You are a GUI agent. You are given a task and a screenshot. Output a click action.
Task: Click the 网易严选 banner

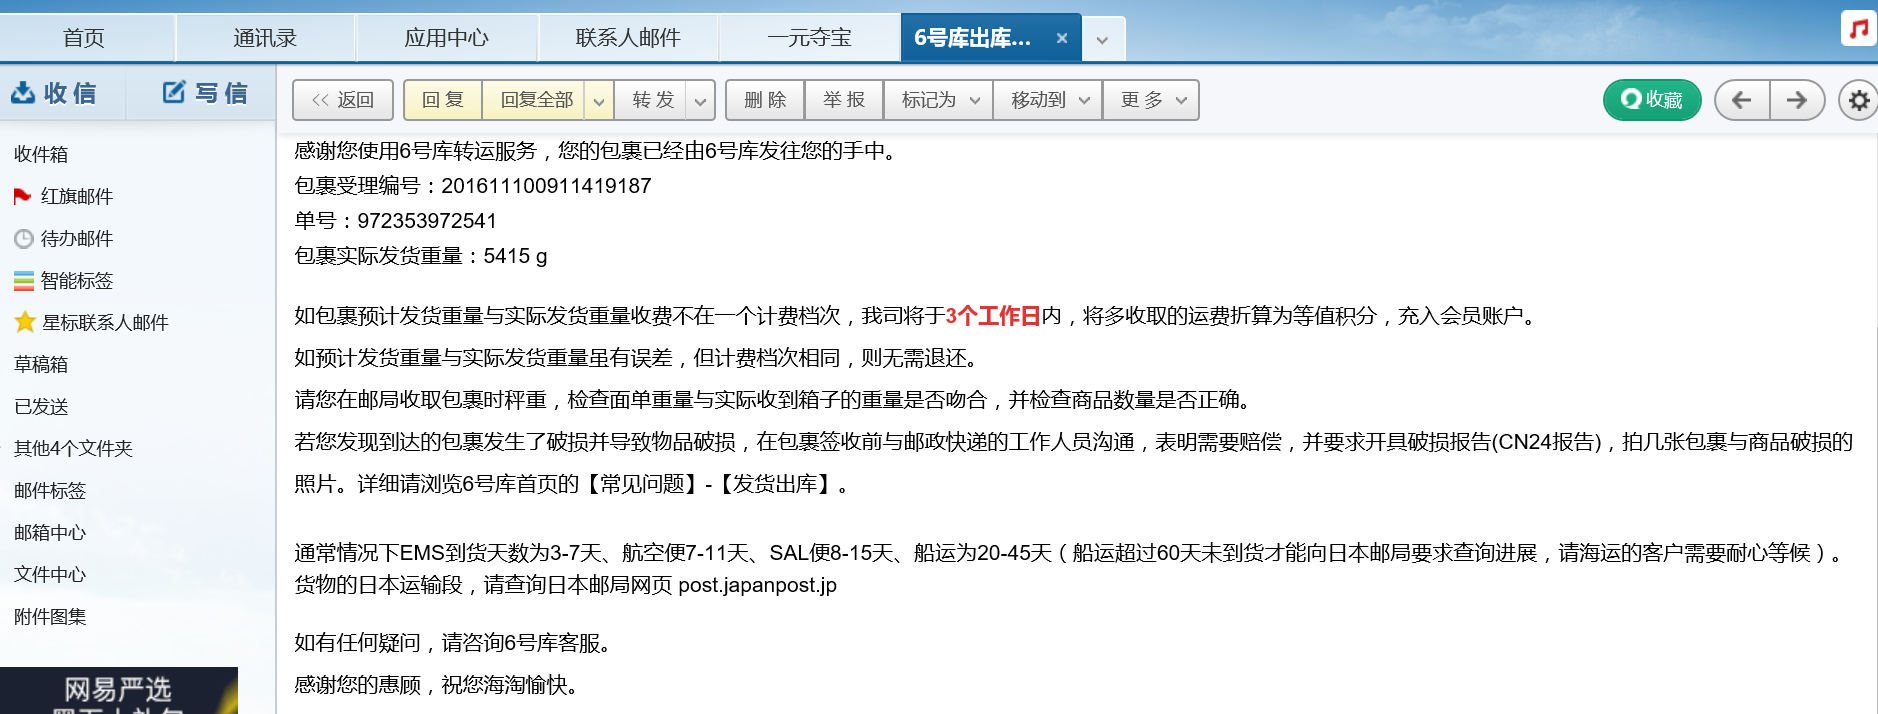(x=119, y=691)
